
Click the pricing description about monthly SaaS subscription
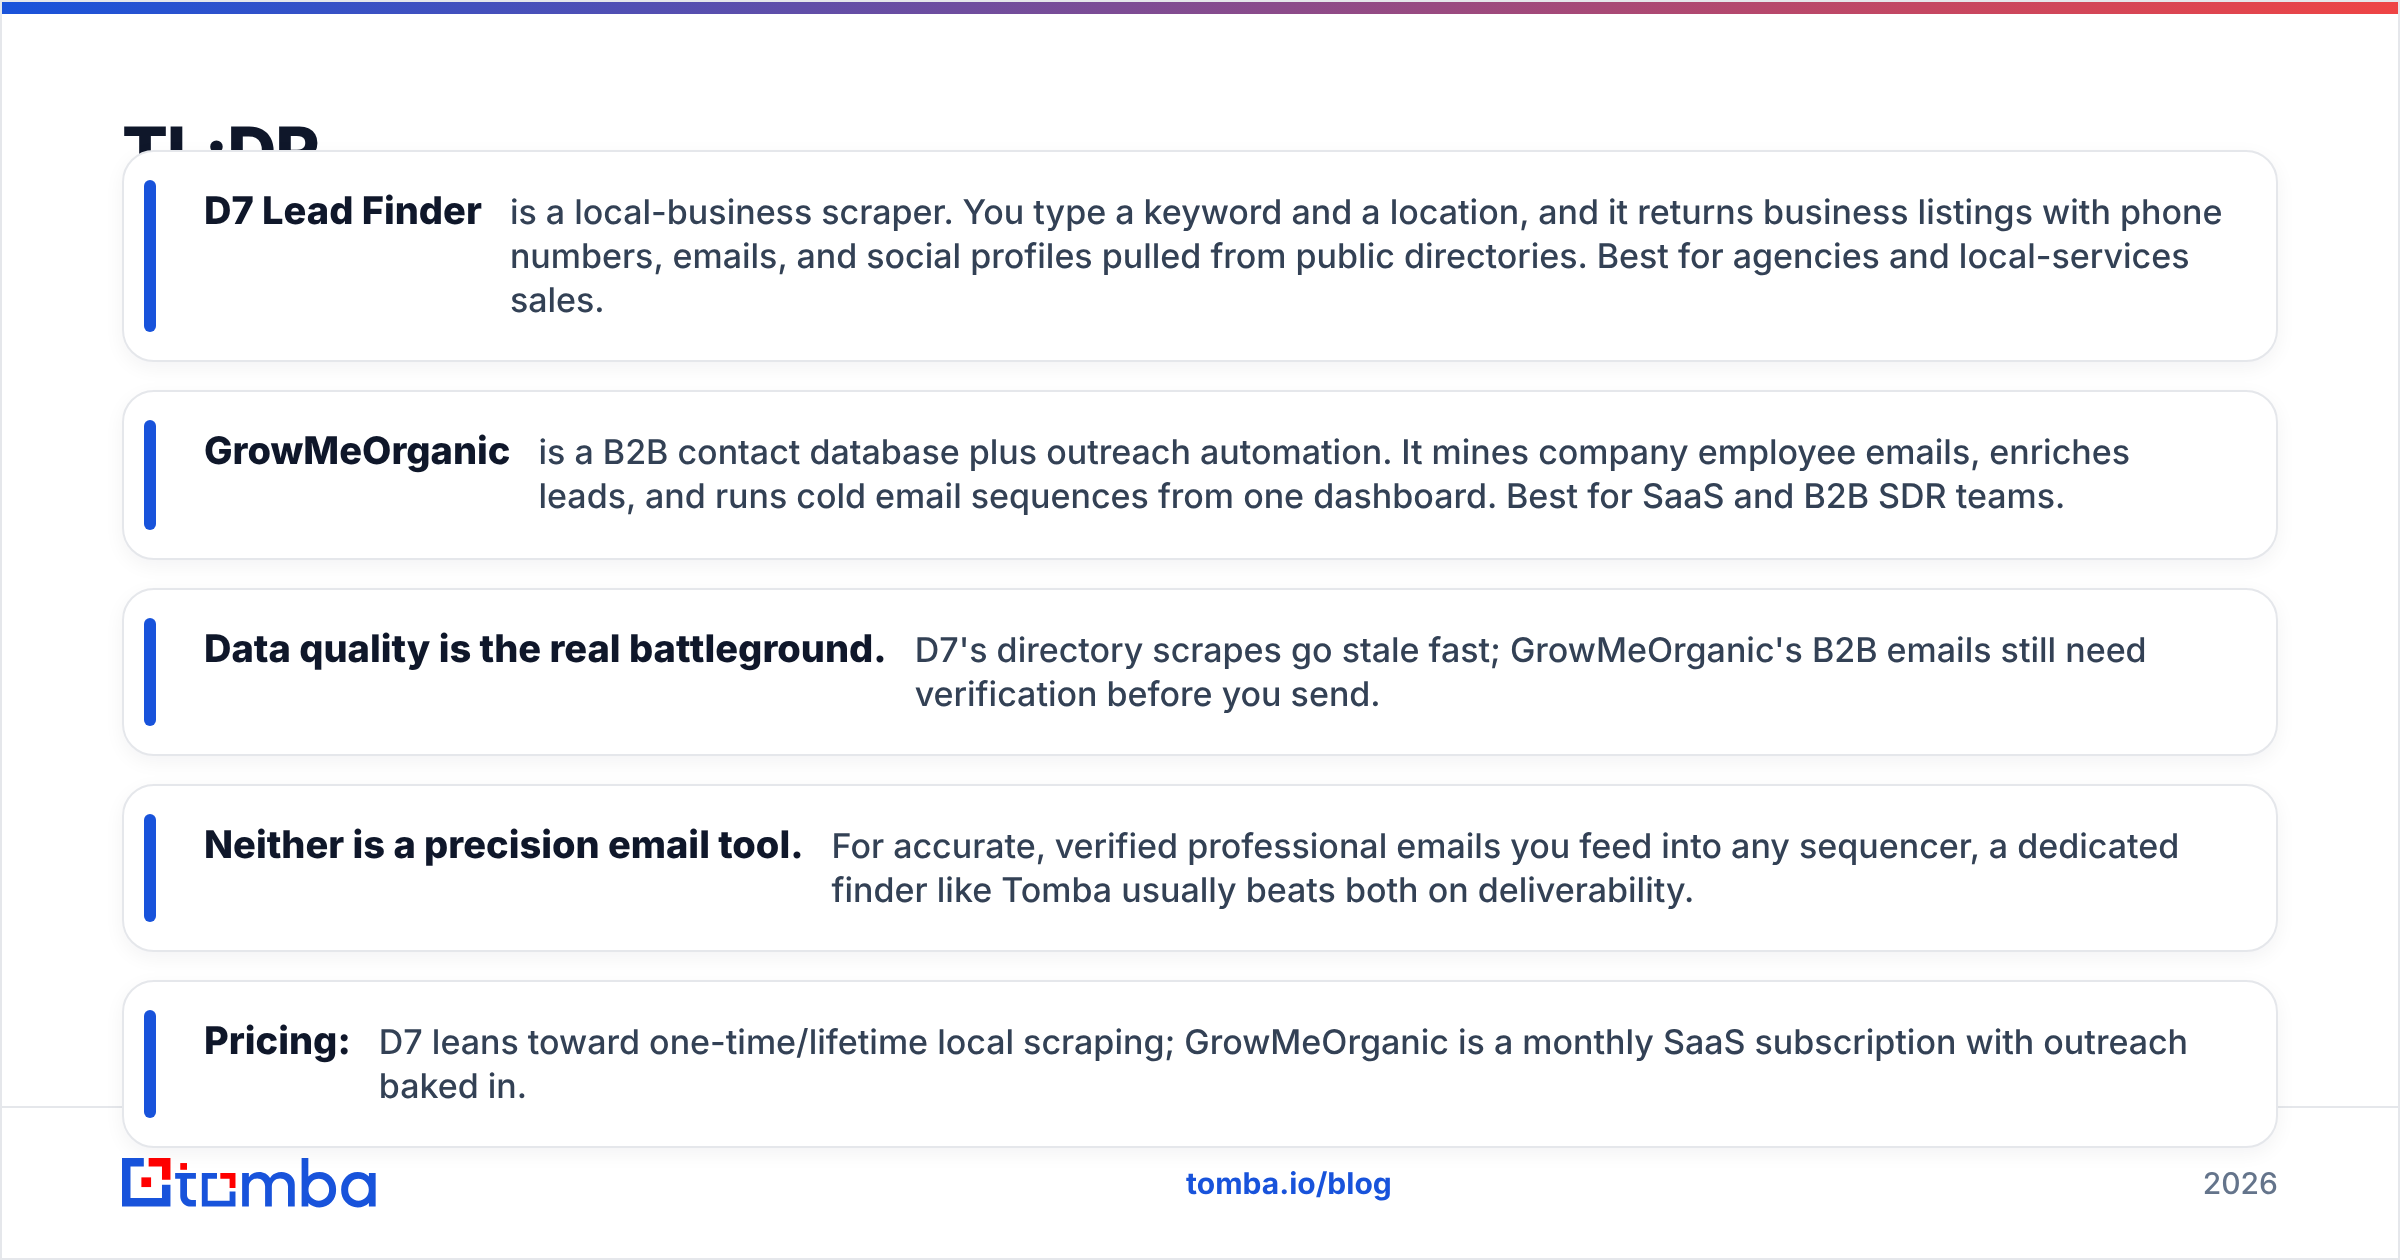[1283, 1064]
